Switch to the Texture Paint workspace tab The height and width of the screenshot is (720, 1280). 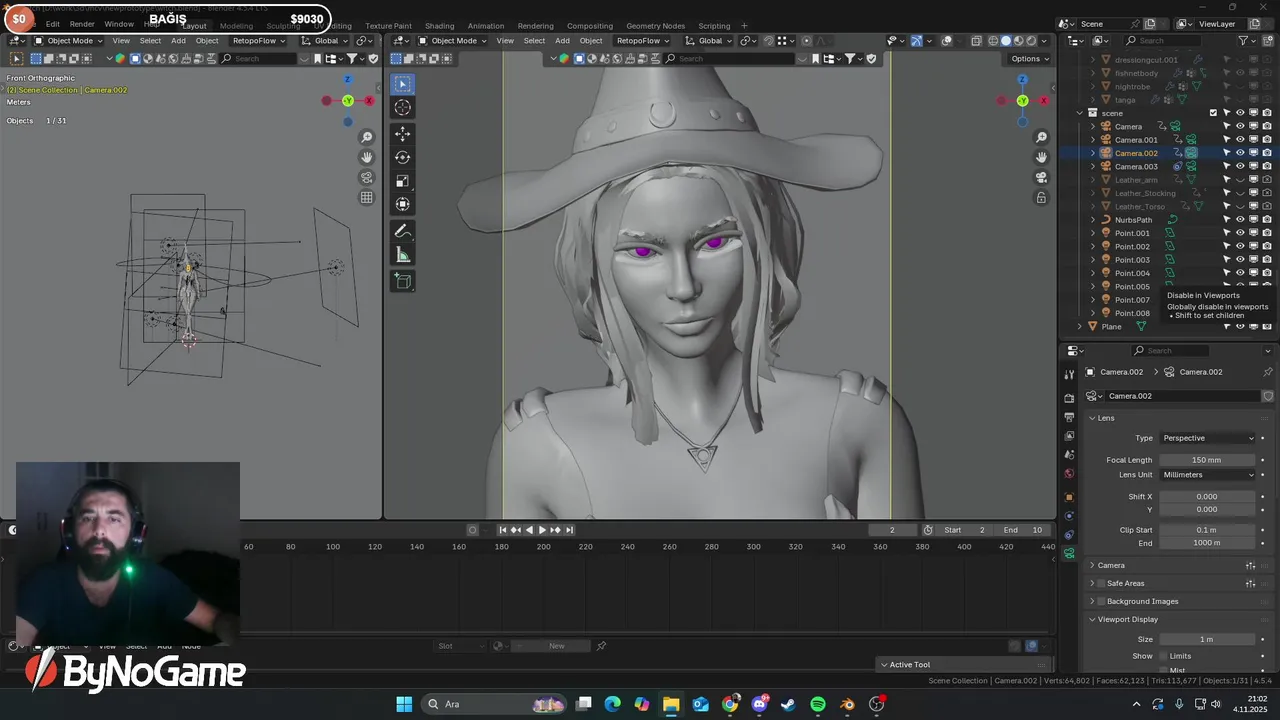coord(388,26)
